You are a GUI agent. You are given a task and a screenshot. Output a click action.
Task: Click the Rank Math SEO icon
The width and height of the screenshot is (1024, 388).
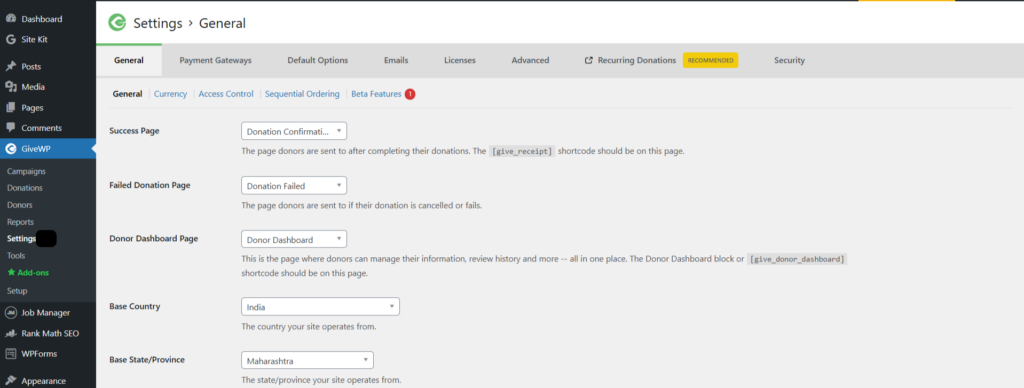click(x=10, y=333)
